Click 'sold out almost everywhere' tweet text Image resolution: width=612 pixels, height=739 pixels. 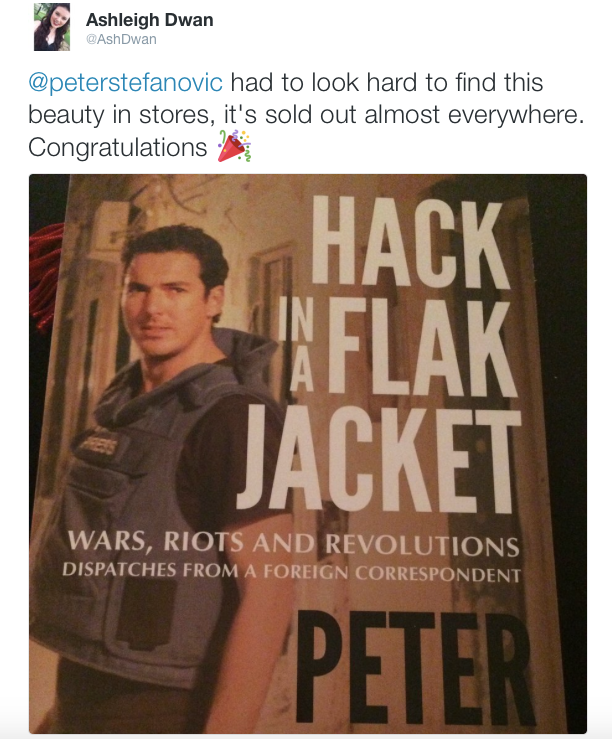[x=424, y=115]
